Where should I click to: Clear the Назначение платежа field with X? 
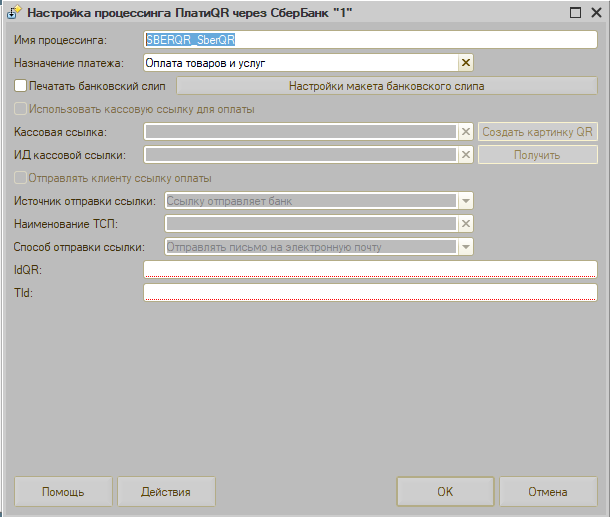[465, 63]
